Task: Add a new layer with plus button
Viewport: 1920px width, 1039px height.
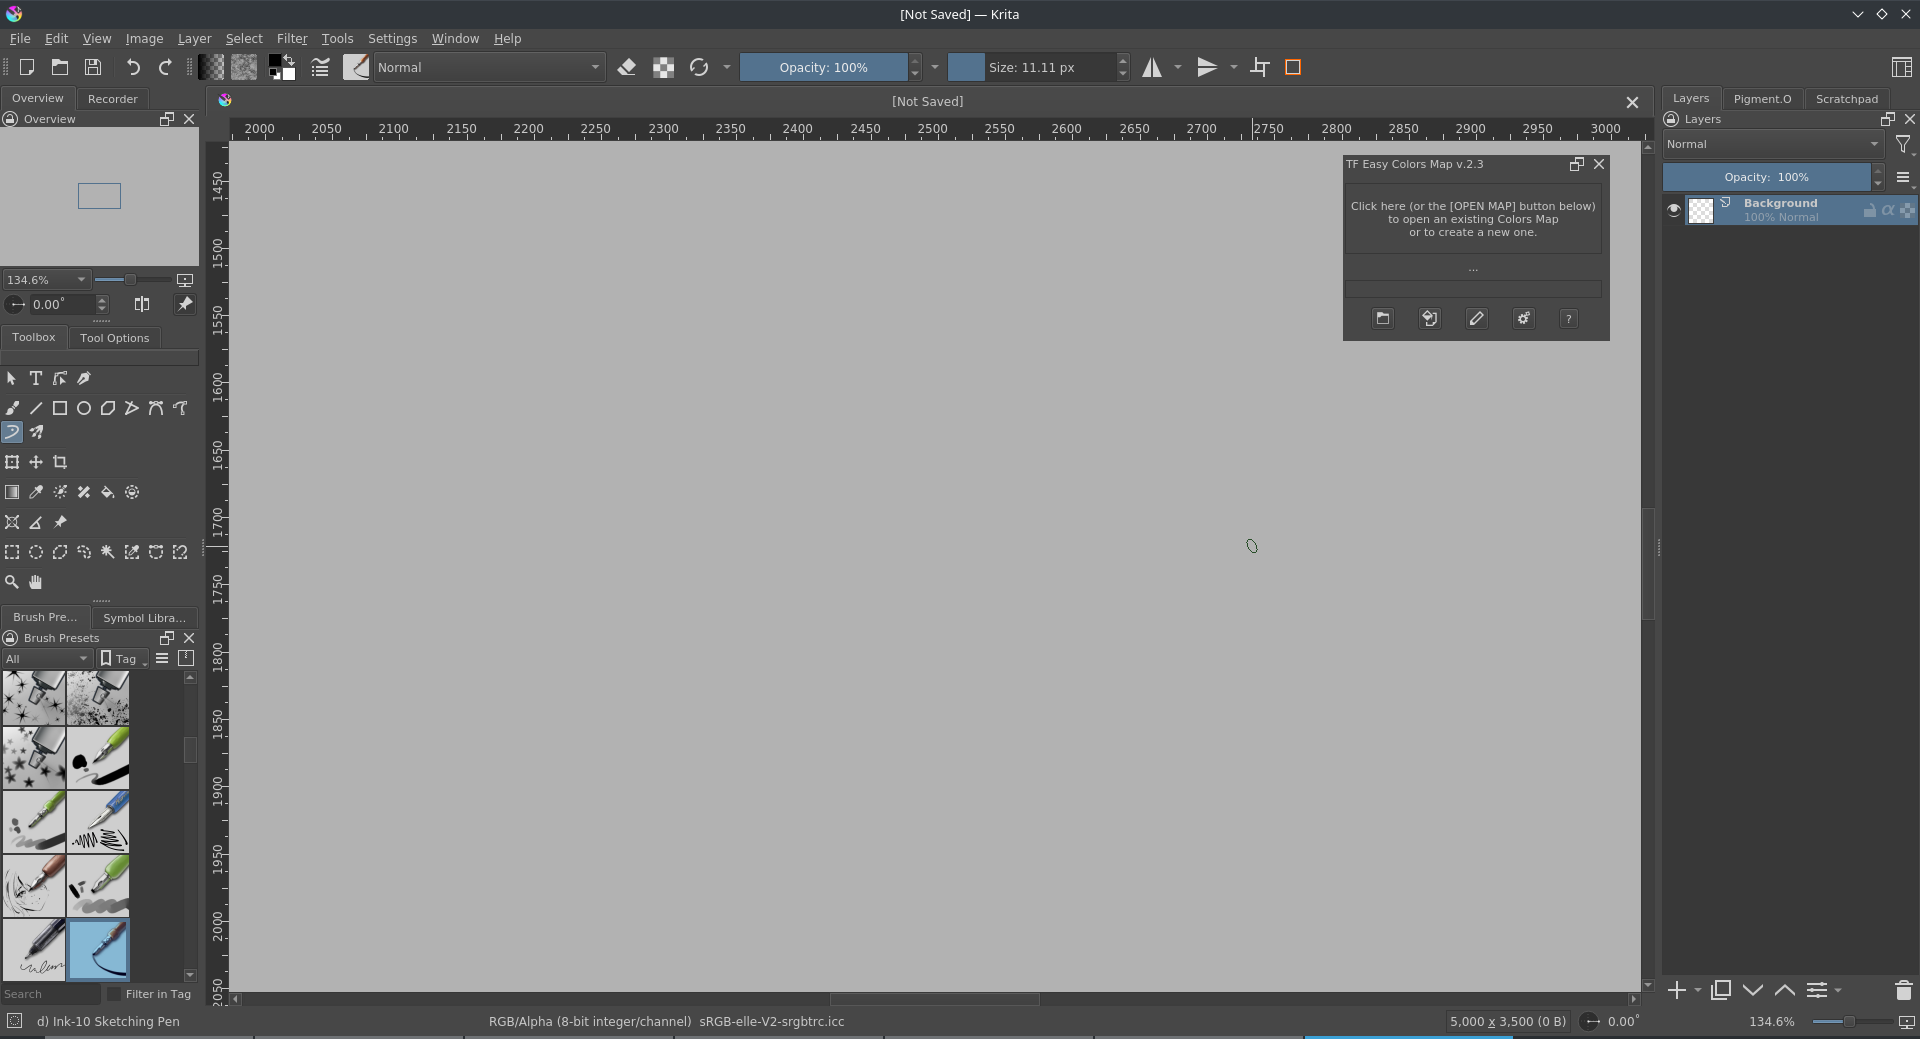Action: coord(1677,990)
